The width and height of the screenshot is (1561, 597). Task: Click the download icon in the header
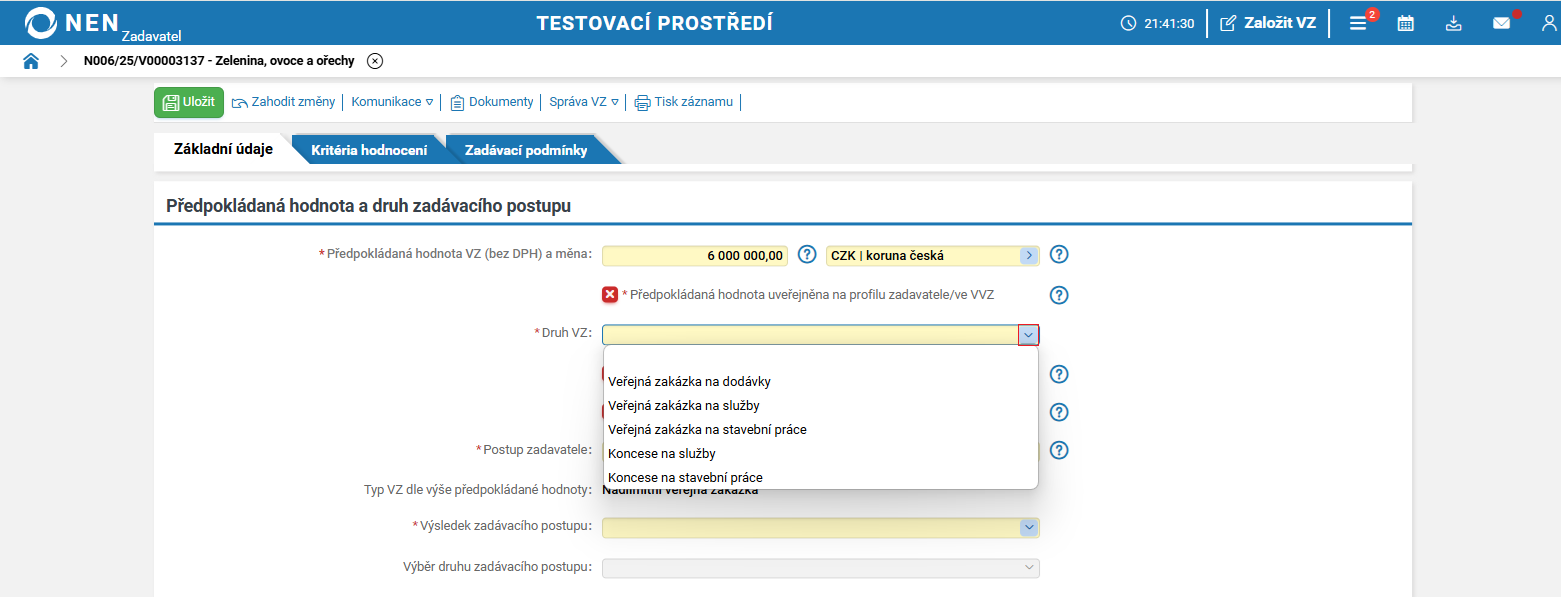point(1453,22)
